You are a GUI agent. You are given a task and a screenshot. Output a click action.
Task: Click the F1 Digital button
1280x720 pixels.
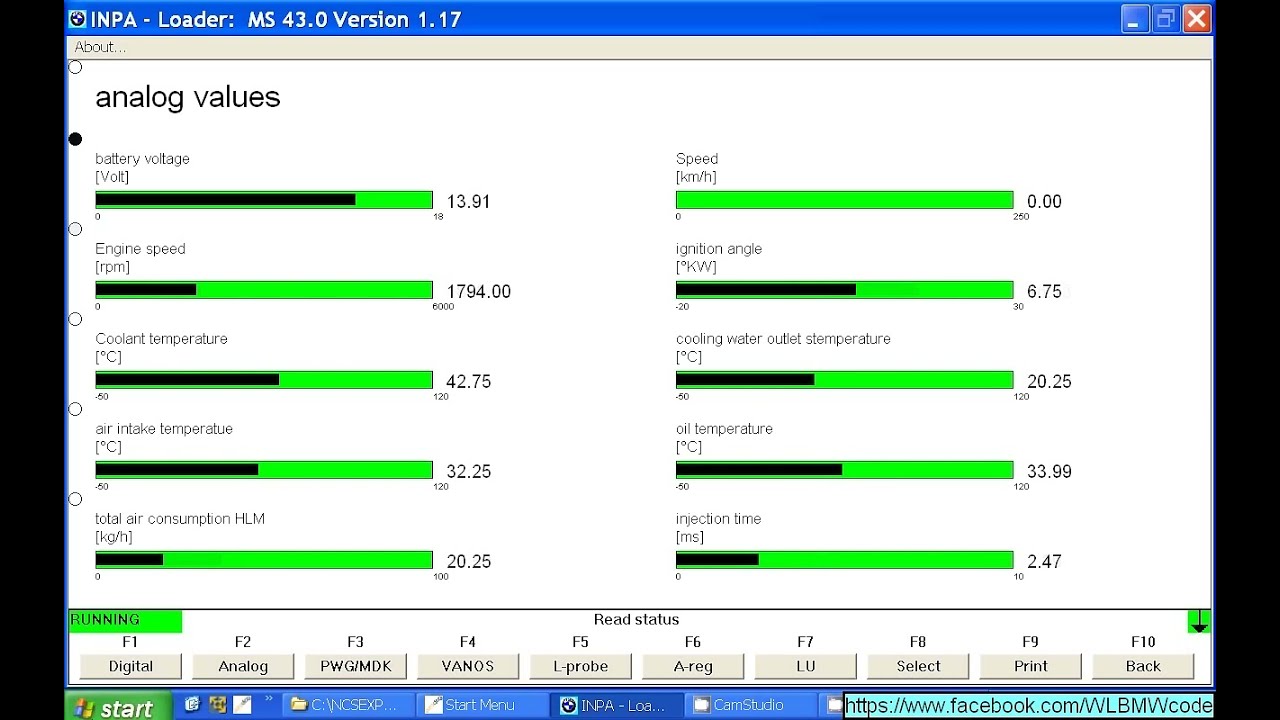tap(131, 666)
